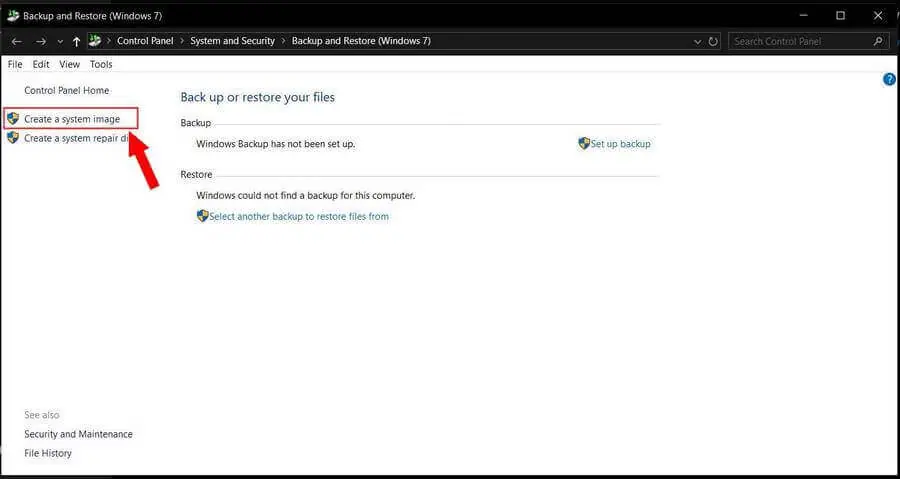Open File History link

click(48, 453)
